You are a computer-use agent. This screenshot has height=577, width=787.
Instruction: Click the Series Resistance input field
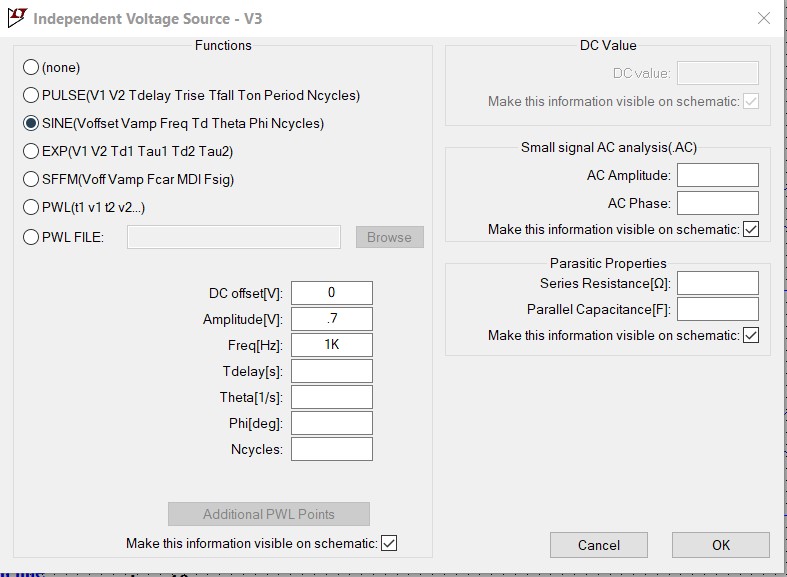click(x=718, y=283)
